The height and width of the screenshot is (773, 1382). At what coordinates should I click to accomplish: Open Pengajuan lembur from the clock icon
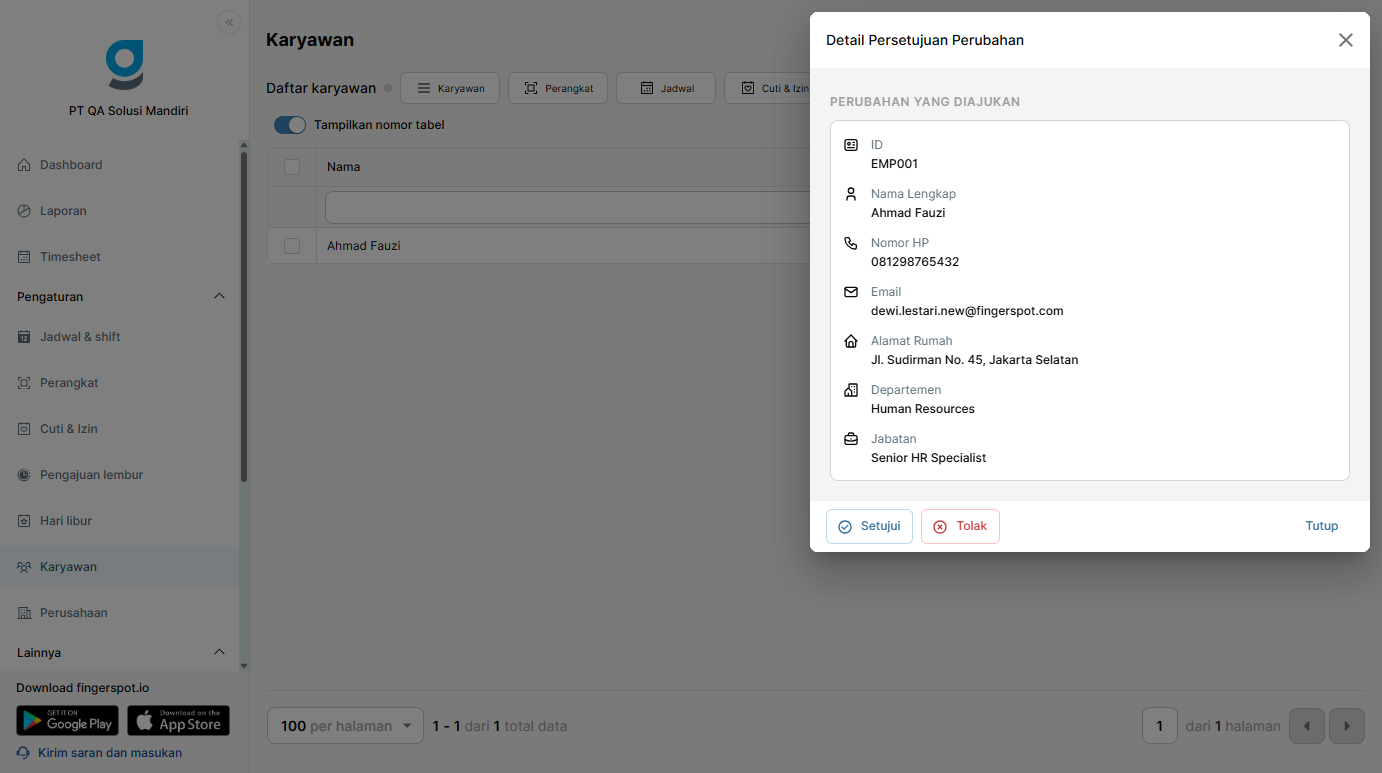[24, 475]
